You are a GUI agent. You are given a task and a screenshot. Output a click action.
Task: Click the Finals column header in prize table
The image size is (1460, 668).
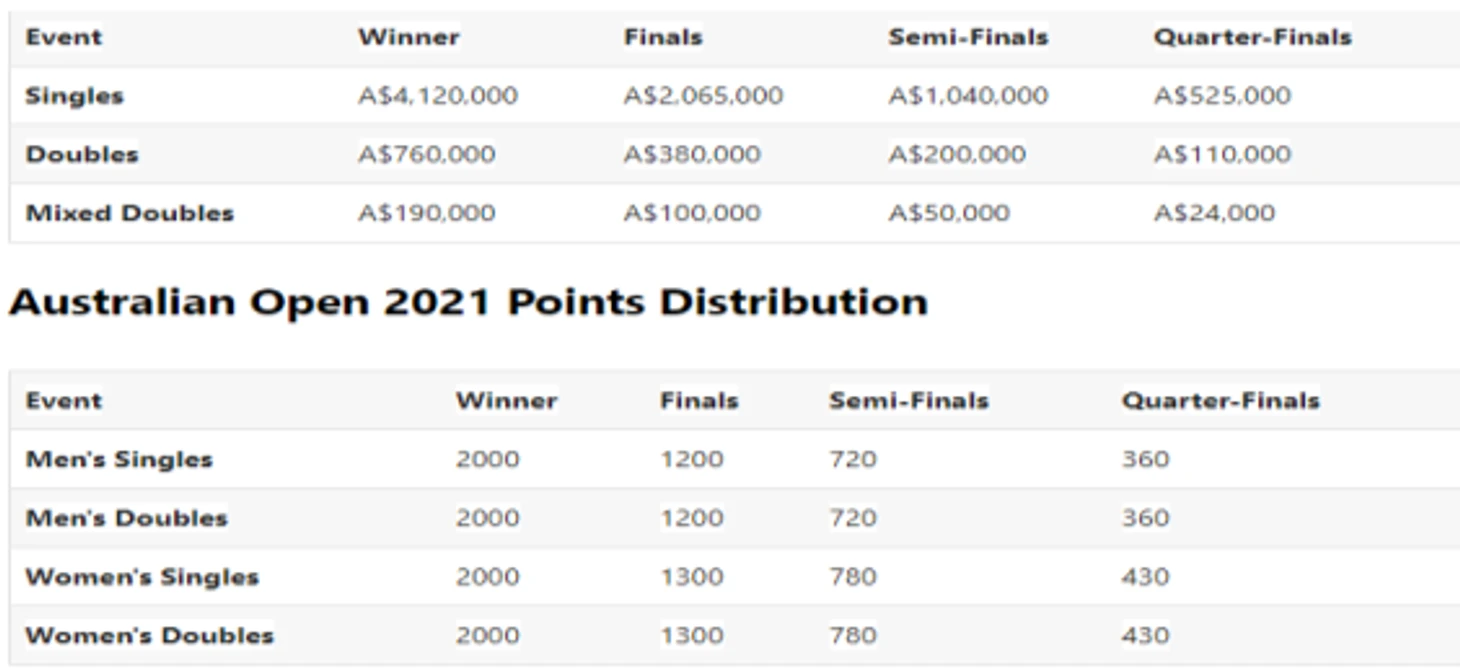pos(663,38)
